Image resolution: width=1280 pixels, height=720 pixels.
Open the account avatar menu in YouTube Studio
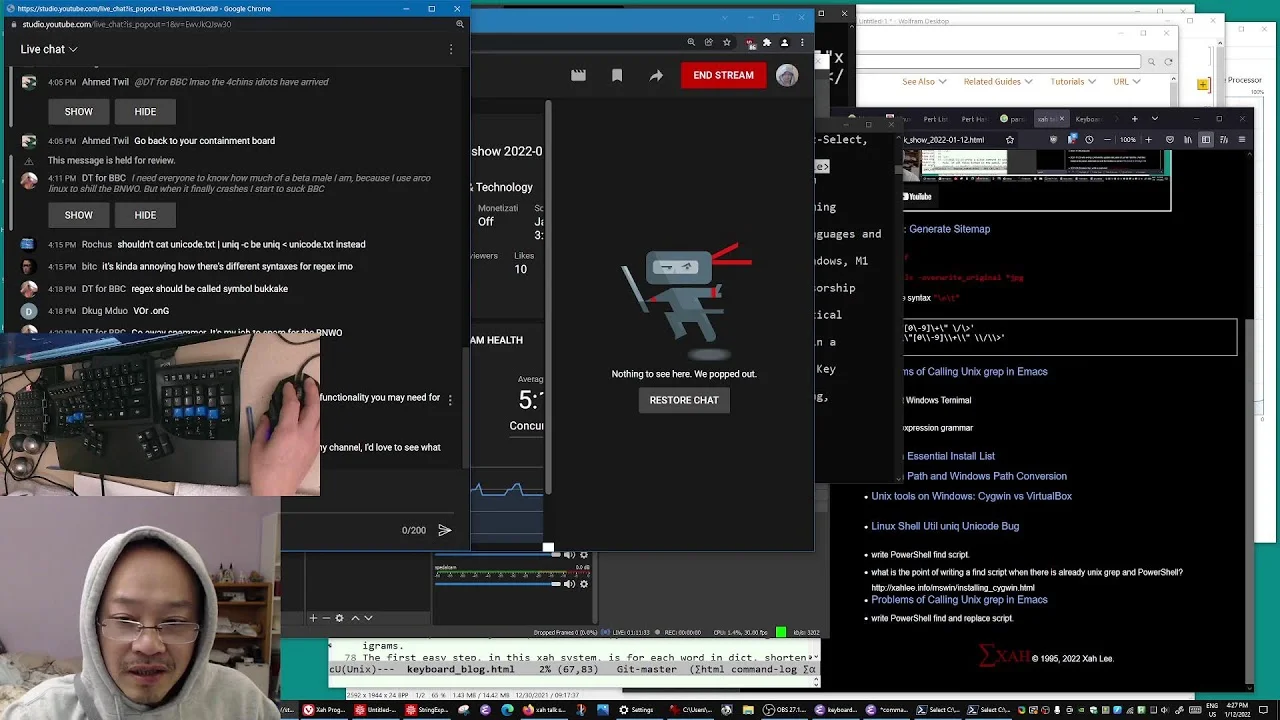click(x=787, y=75)
